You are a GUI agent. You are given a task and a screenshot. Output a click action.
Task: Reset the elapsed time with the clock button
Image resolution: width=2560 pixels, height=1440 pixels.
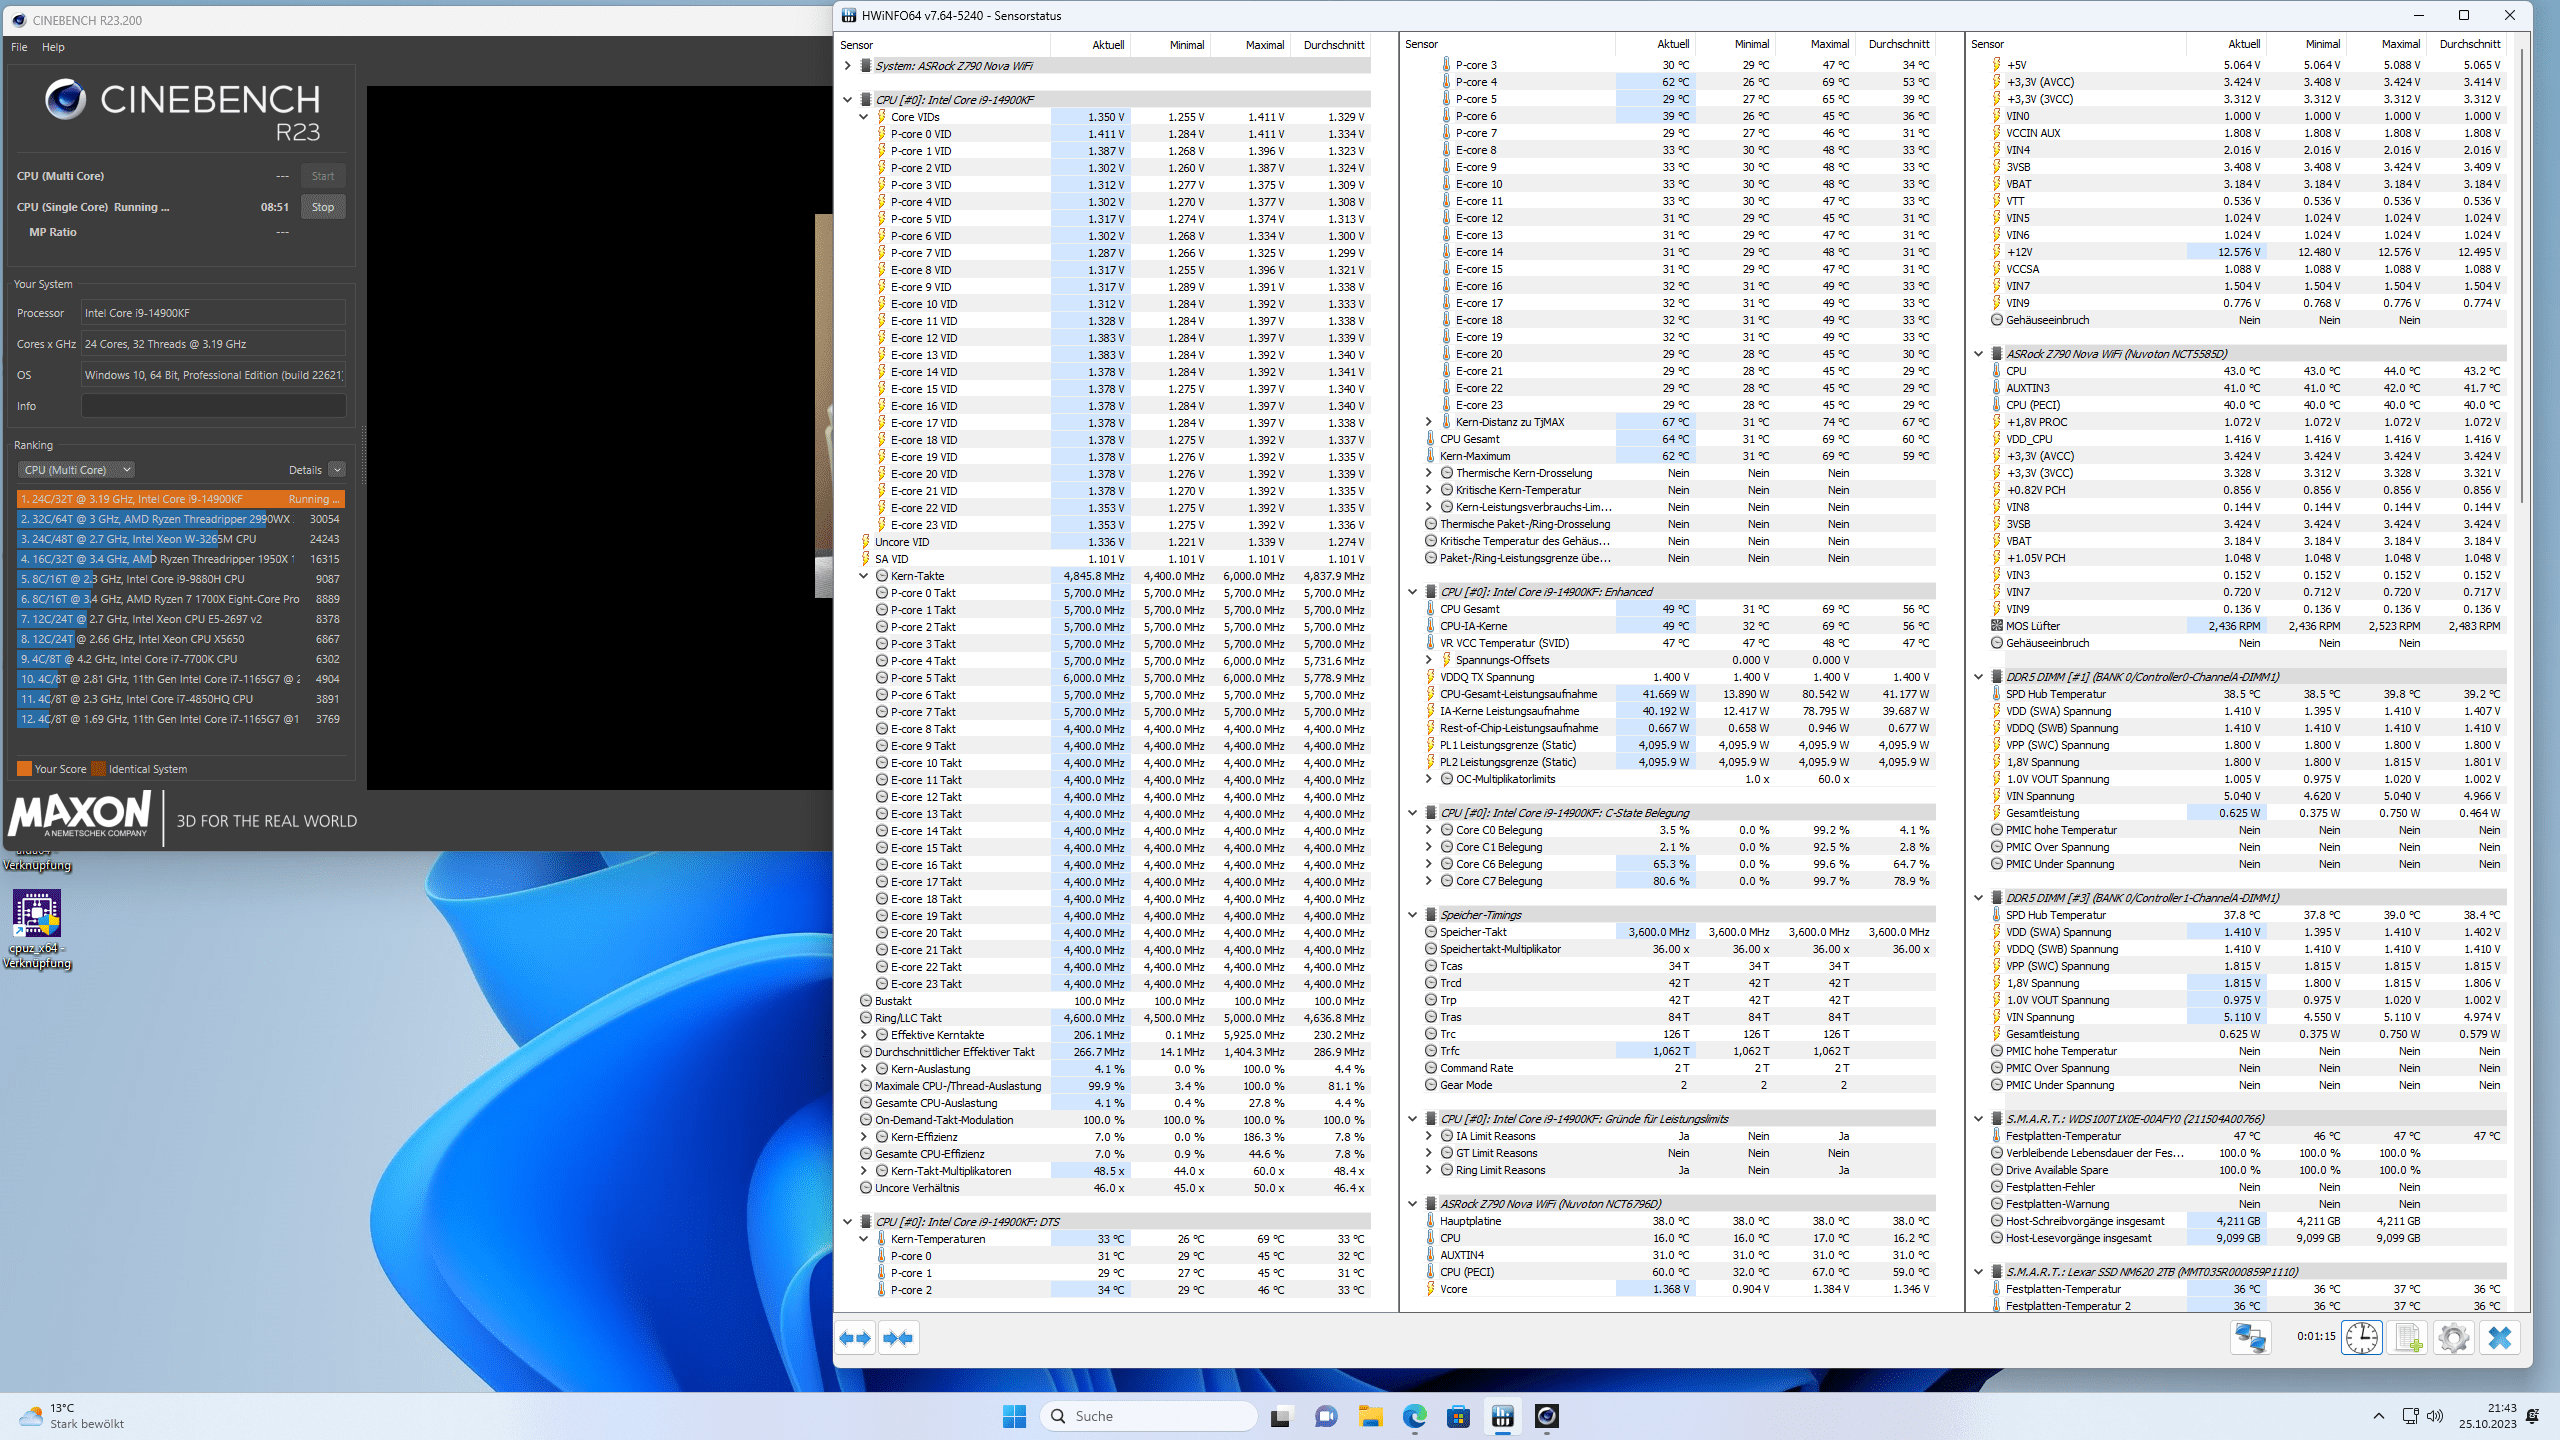point(2362,1338)
